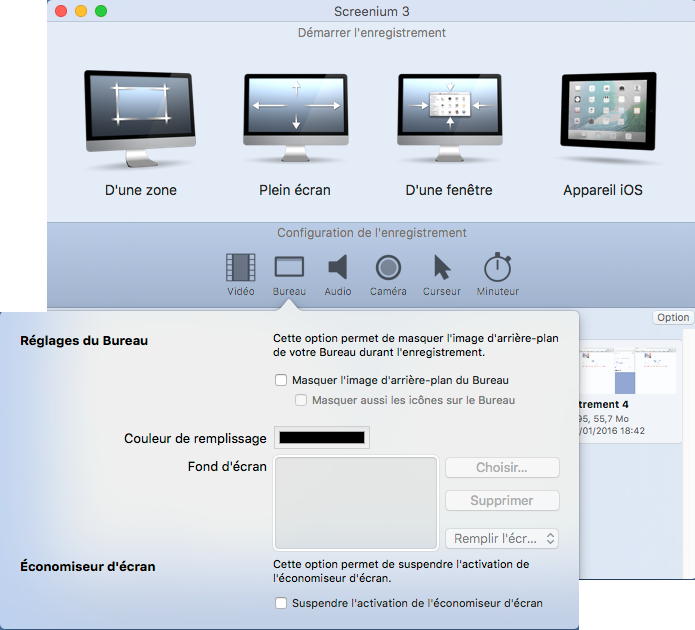Open the Audio speaker settings

coord(338,274)
